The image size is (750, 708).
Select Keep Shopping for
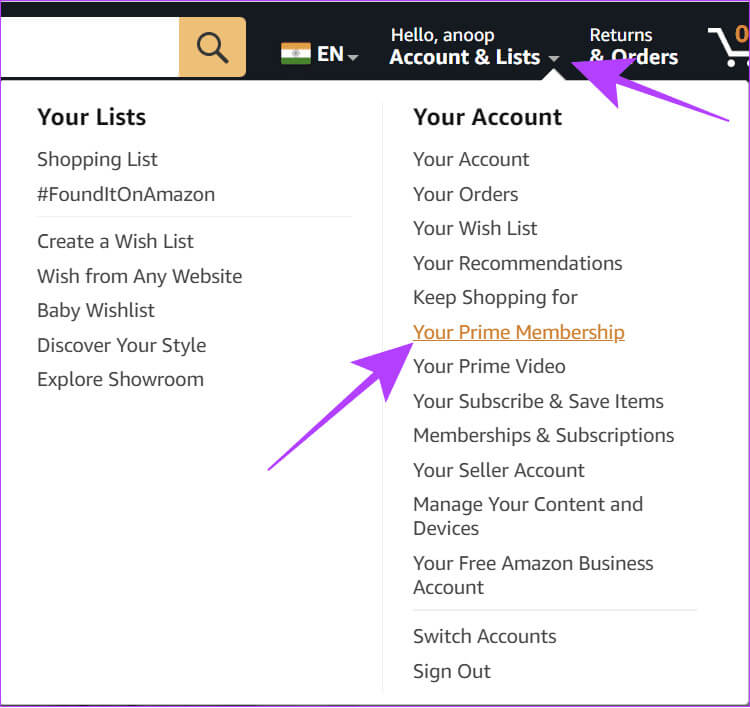[x=495, y=298]
